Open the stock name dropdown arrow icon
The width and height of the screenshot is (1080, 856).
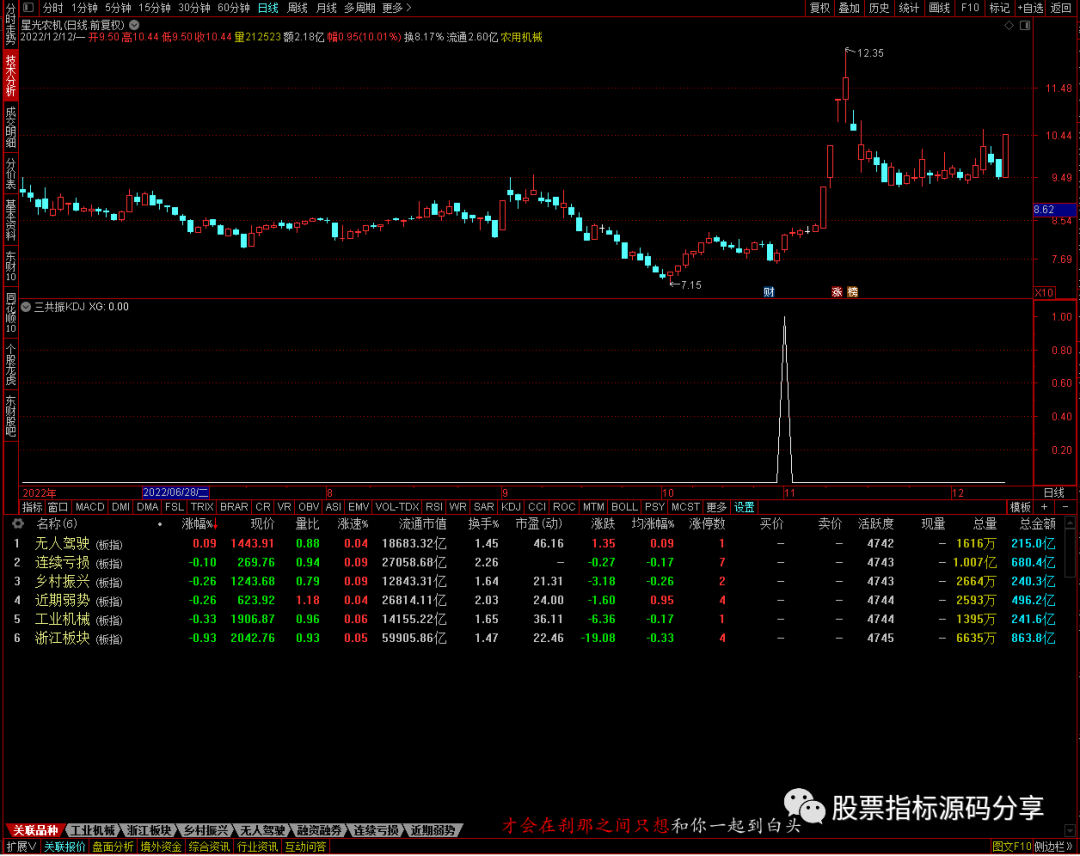click(134, 25)
